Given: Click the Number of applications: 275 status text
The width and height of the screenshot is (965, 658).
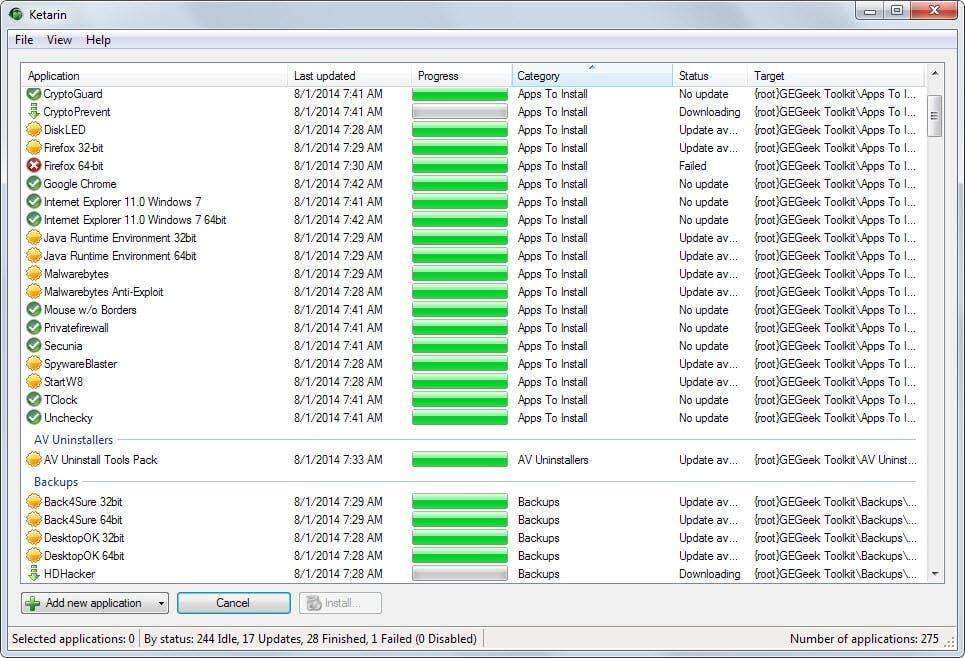Looking at the screenshot, I should 864,639.
